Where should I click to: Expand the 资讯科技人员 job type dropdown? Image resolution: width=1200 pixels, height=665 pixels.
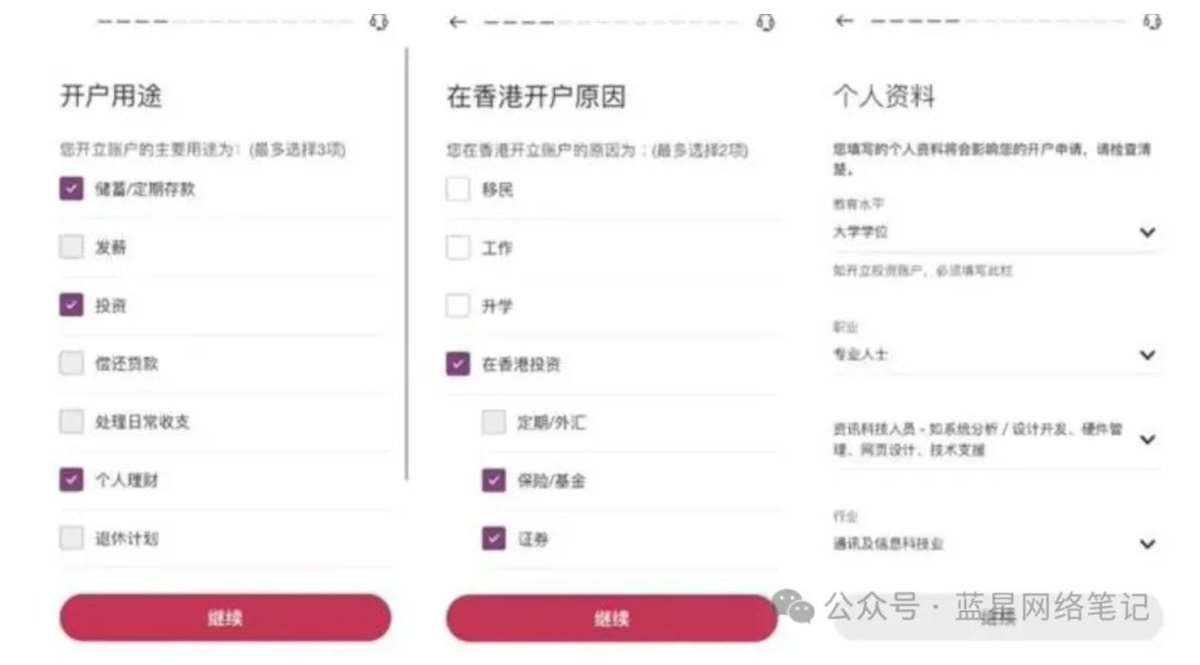click(x=1147, y=439)
